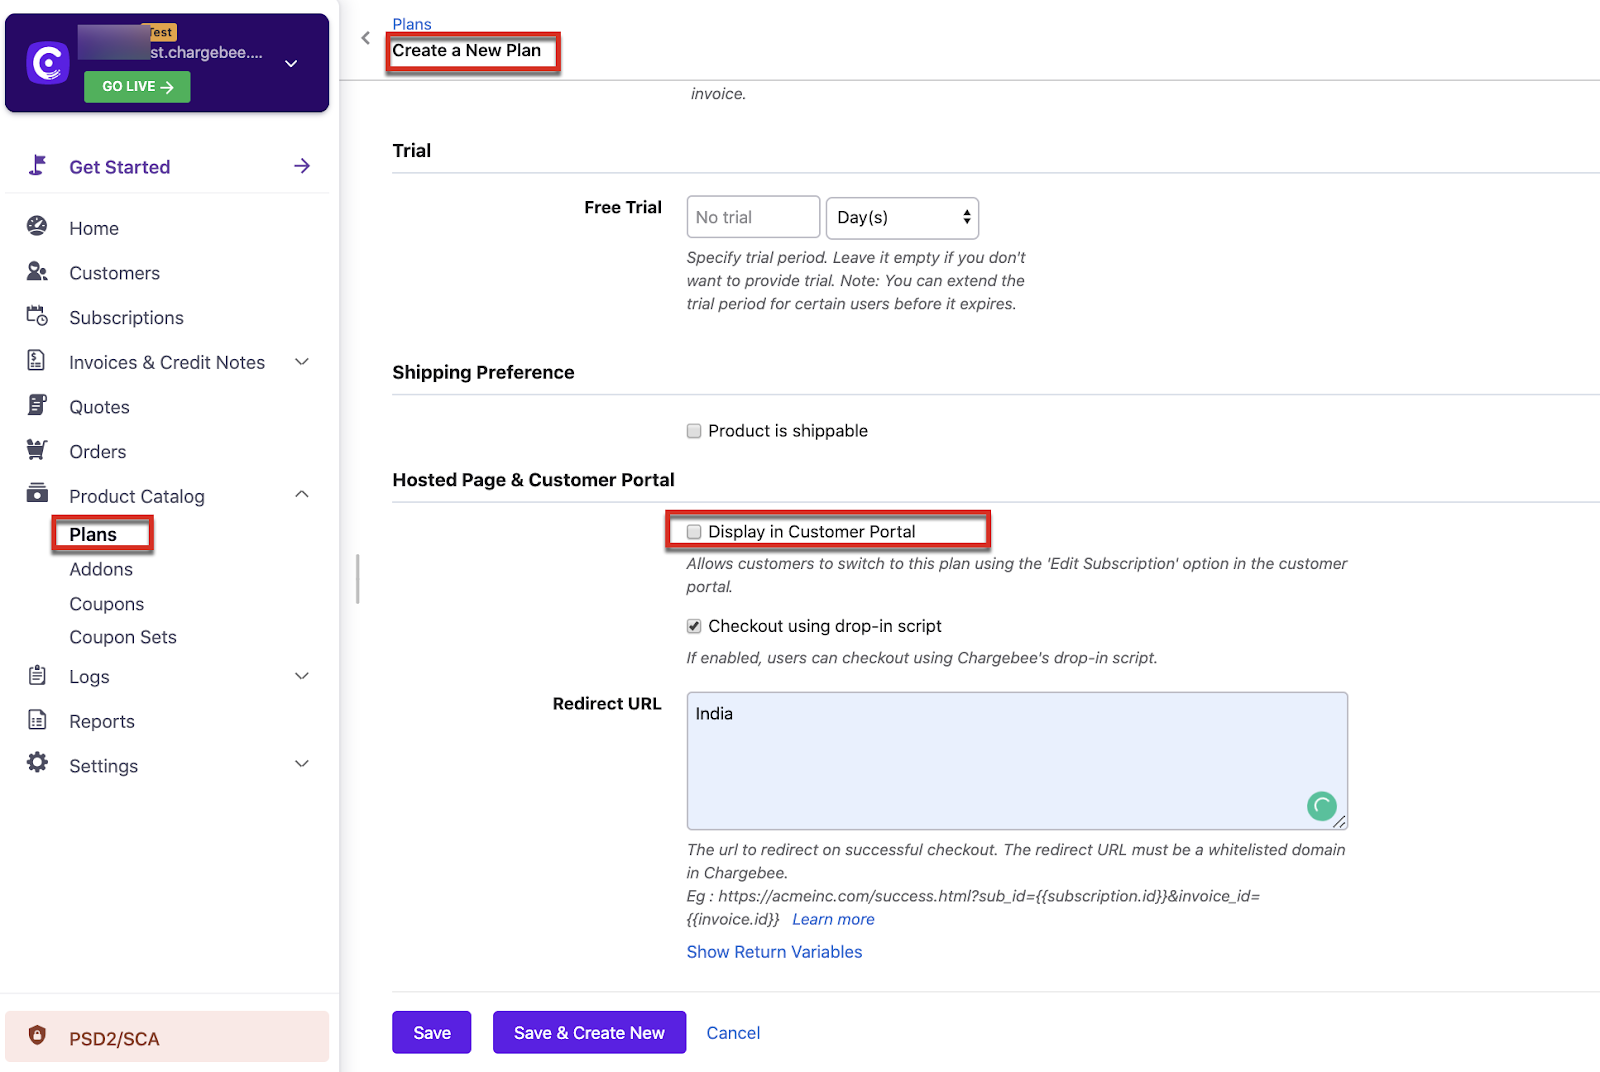The height and width of the screenshot is (1072, 1600).
Task: Open the Settings gear icon
Action: 37,765
